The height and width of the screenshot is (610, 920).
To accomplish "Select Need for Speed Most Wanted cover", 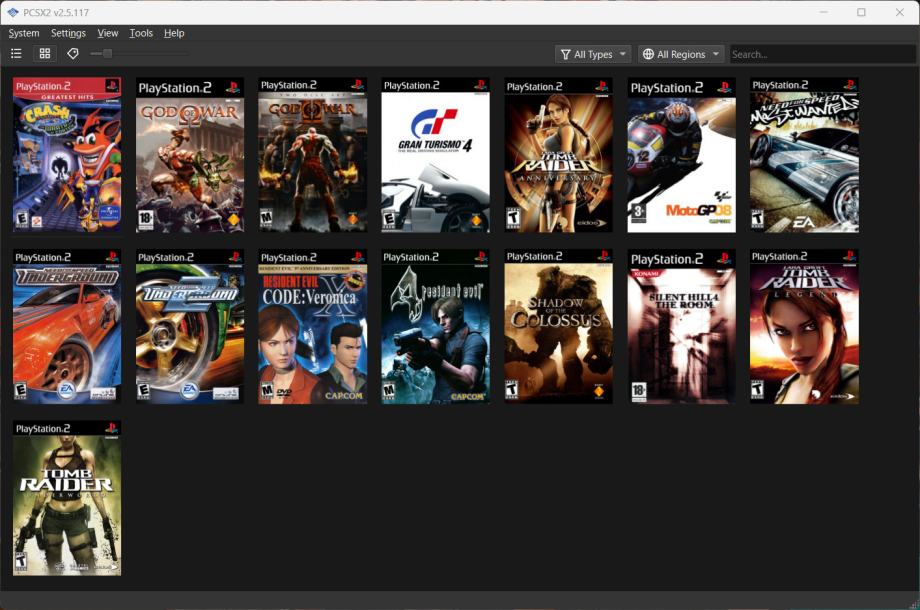I will pos(804,155).
